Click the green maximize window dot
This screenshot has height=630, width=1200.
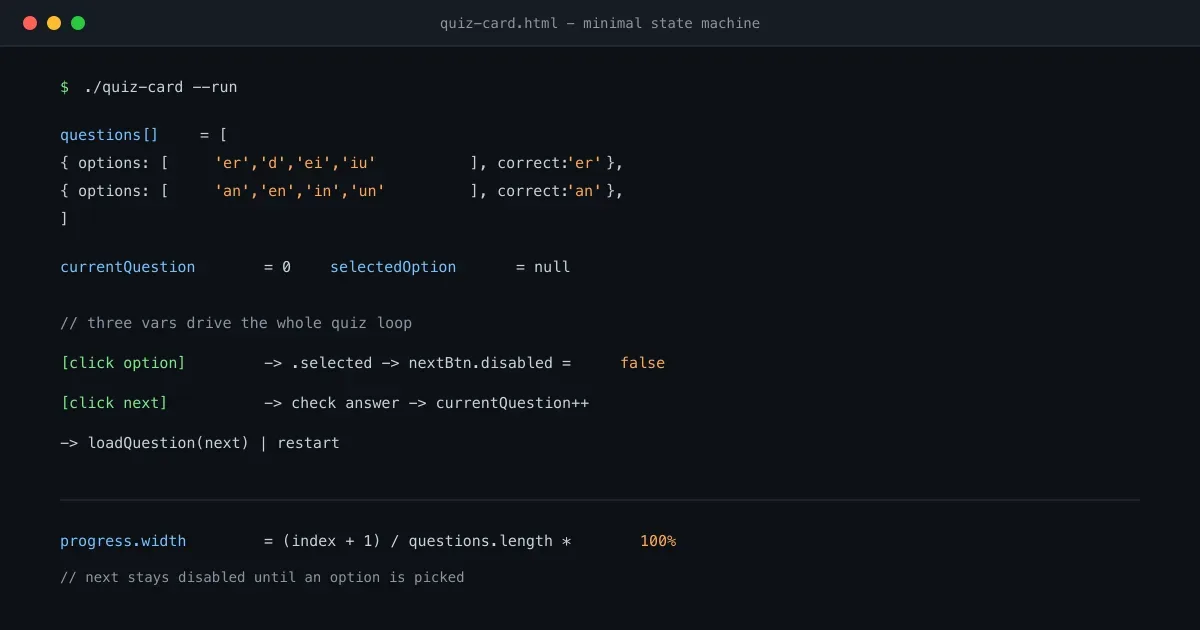click(78, 23)
